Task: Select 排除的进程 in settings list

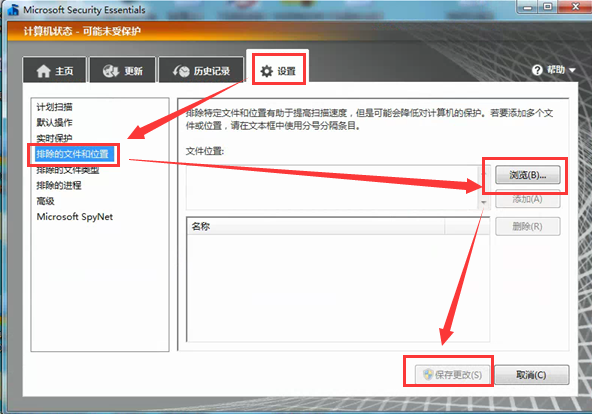Action: tap(59, 185)
